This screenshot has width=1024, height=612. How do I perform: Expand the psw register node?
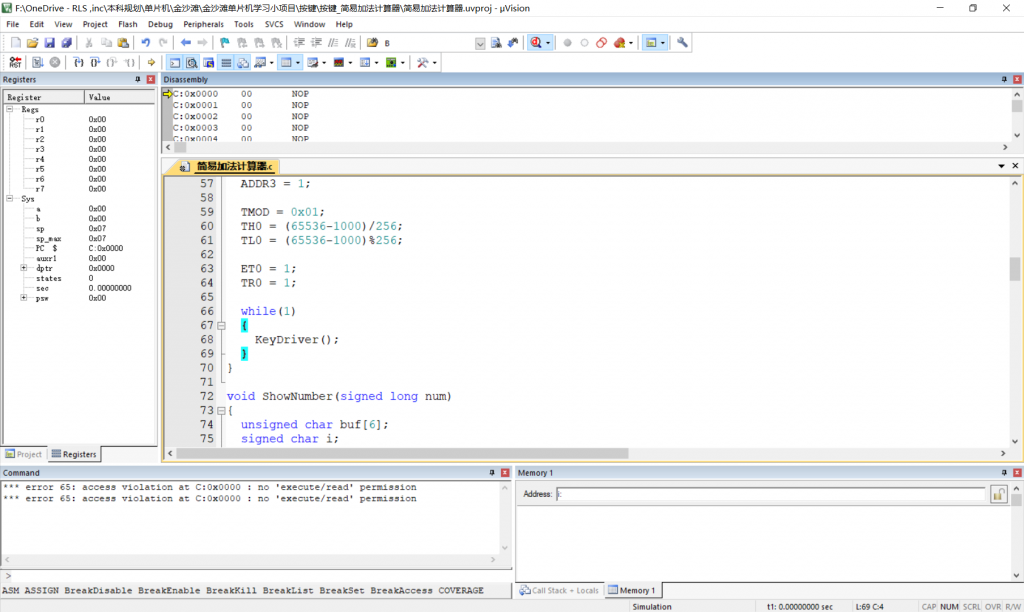tap(23, 298)
